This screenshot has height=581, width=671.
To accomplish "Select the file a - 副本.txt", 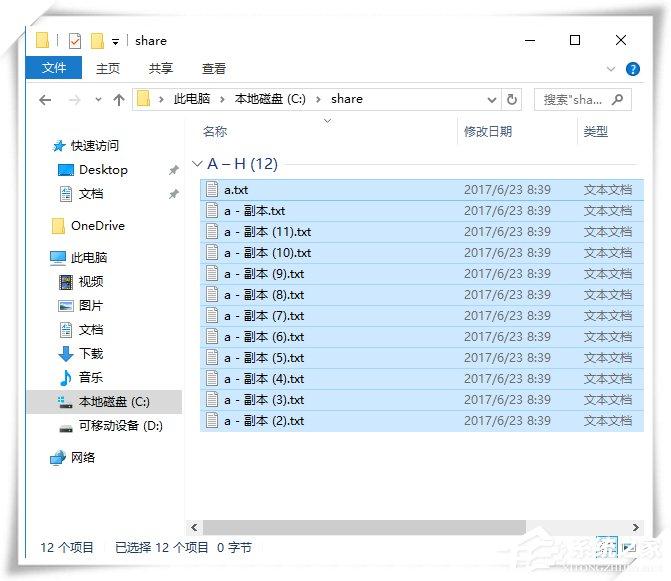I will point(422,210).
